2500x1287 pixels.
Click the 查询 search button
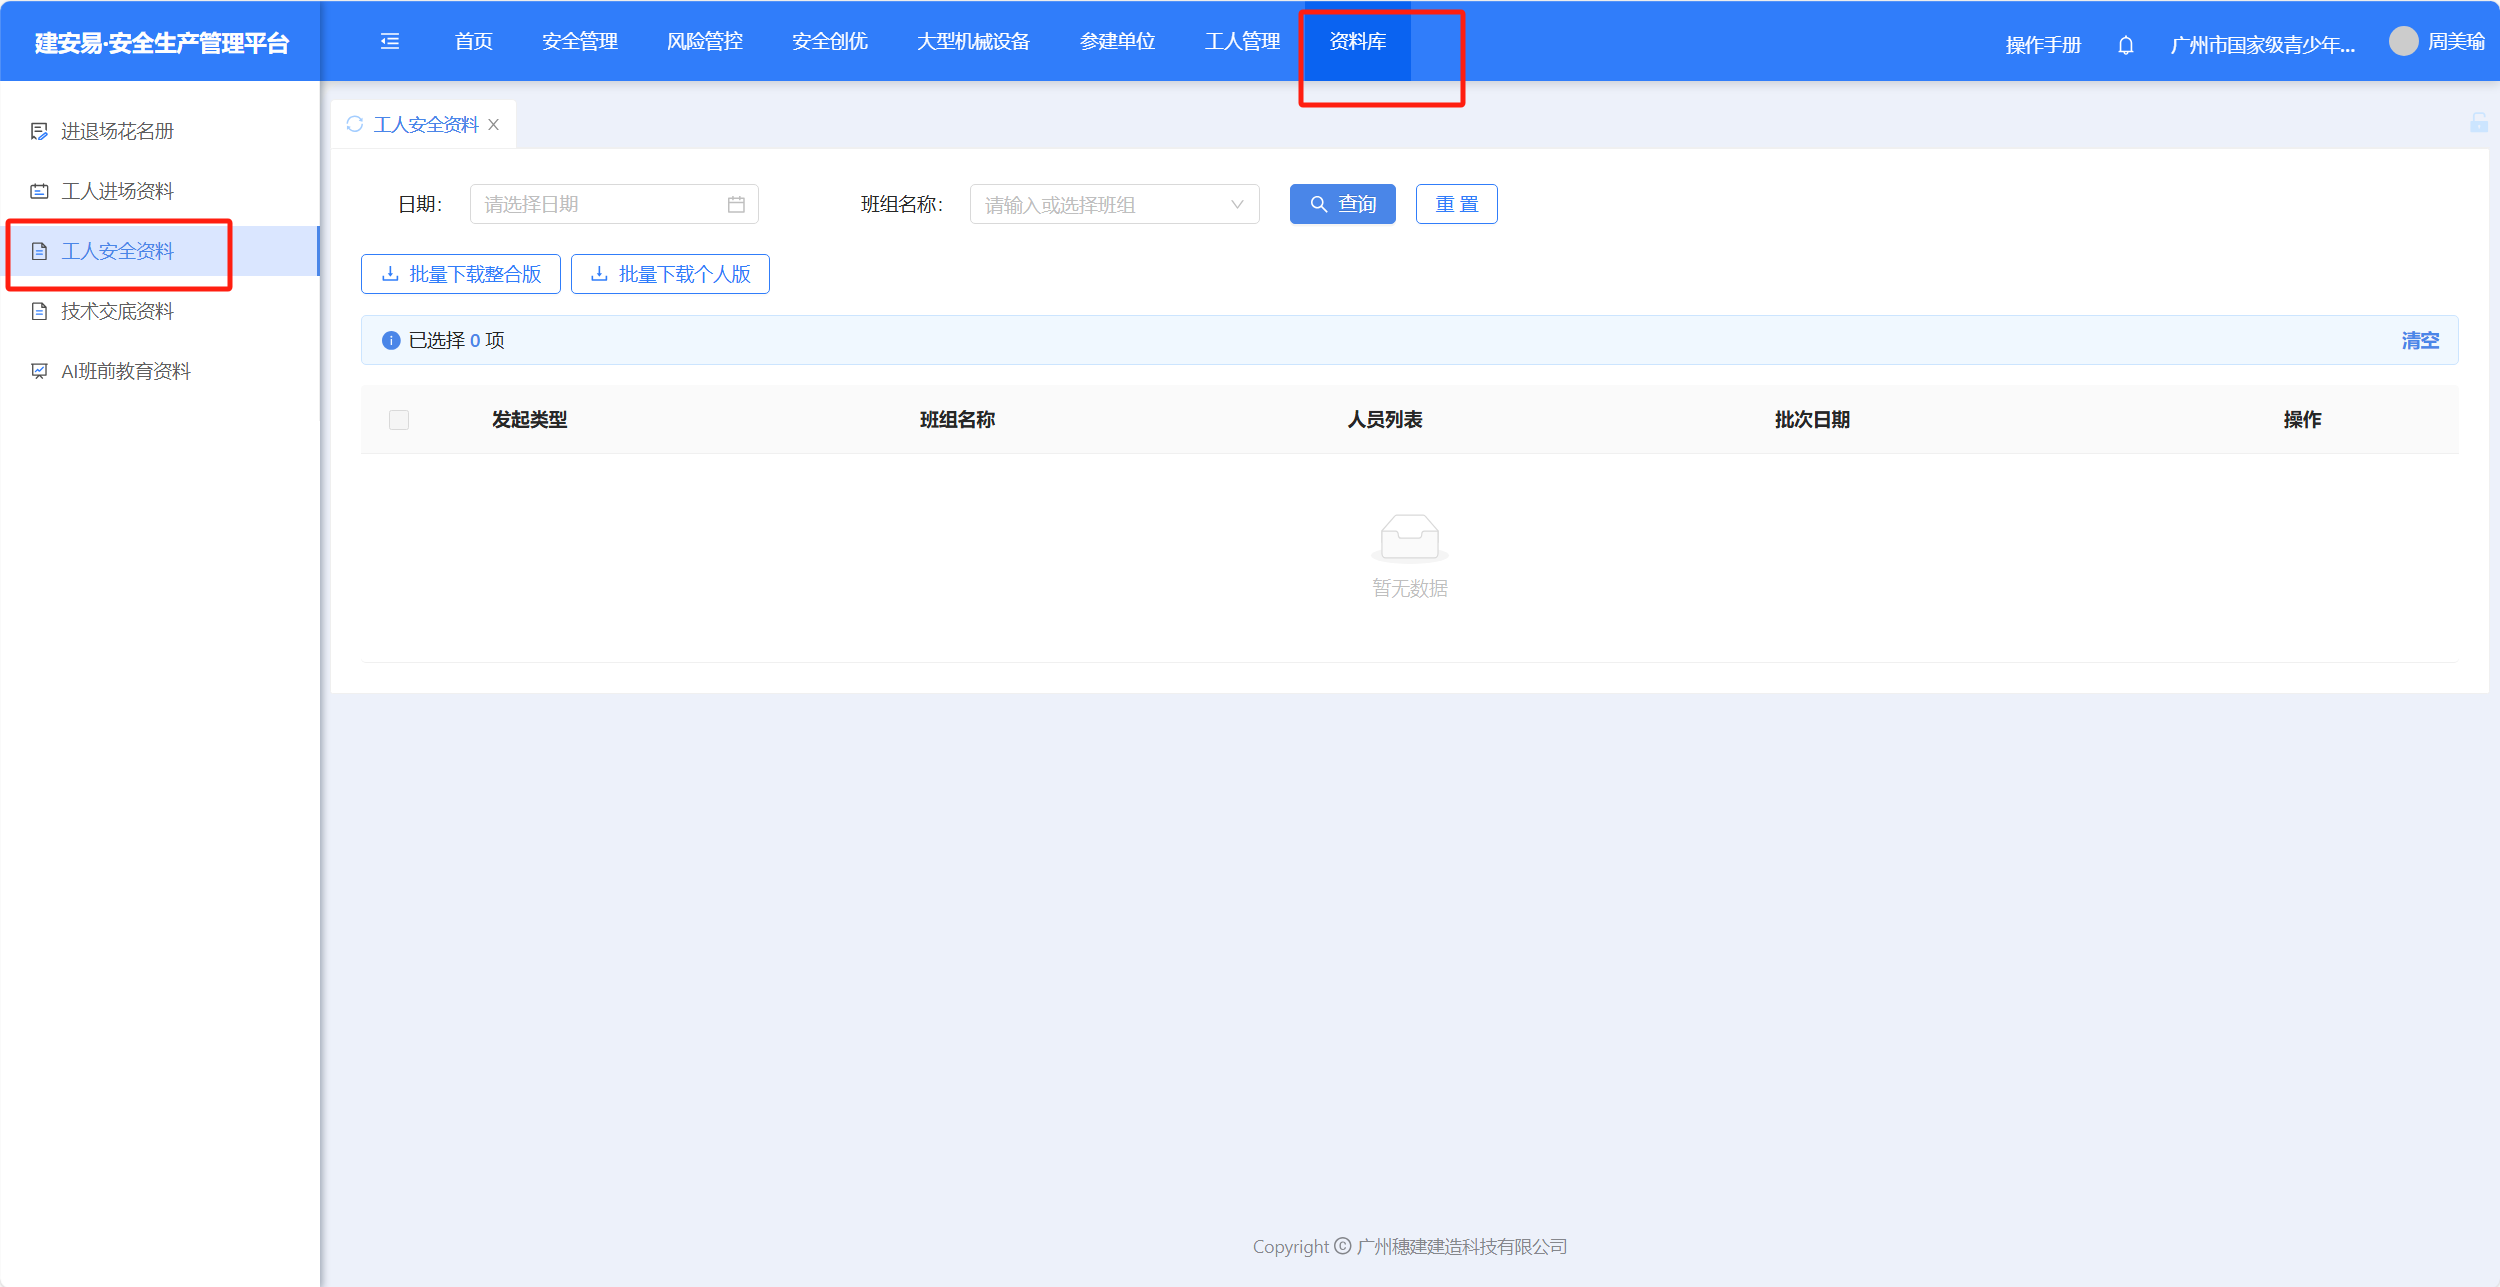[1342, 204]
